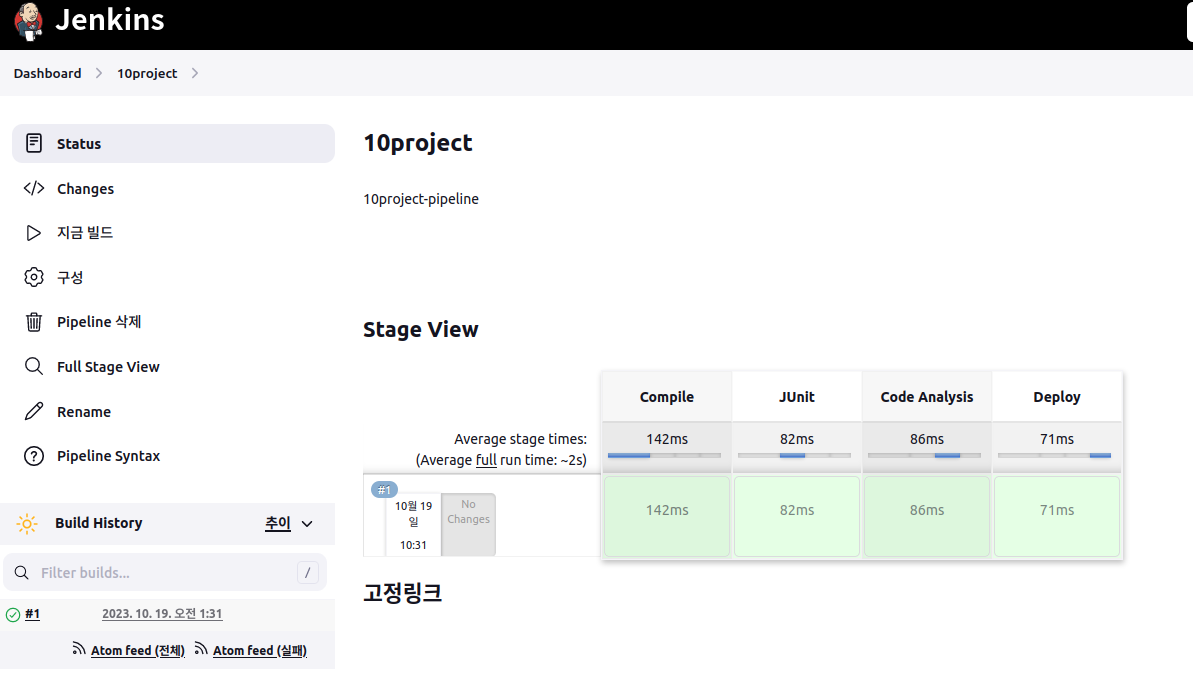The height and width of the screenshot is (686, 1193).
Task: Select the Status sidebar item
Action: 173,143
